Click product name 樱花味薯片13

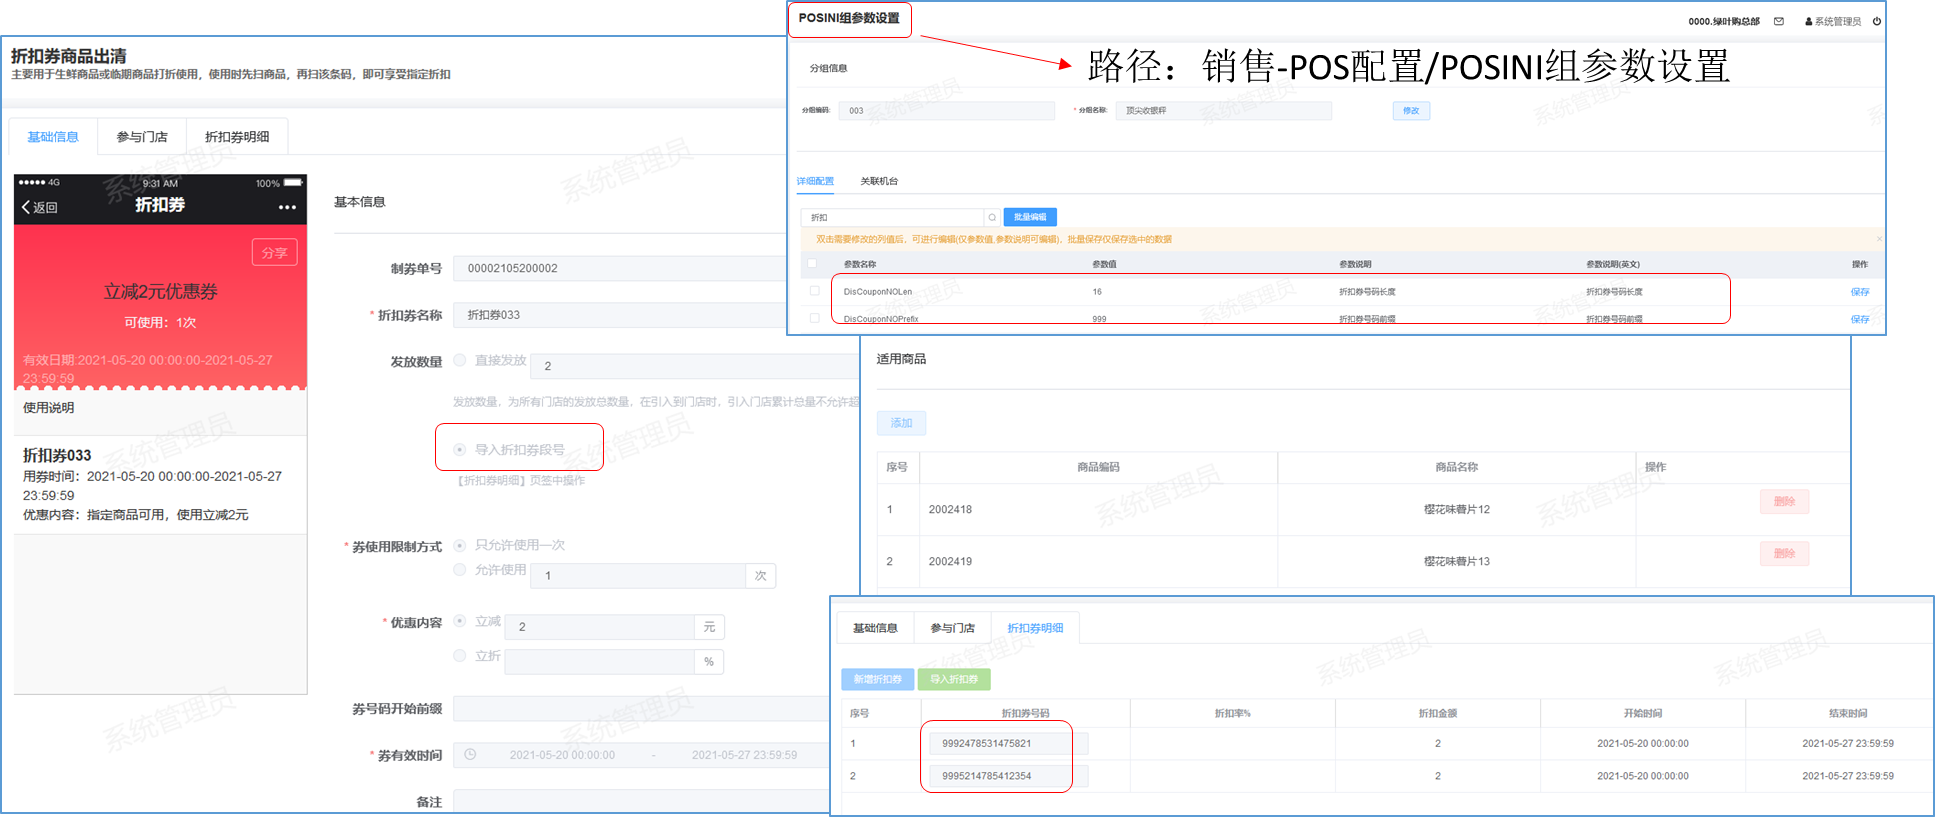pos(1456,561)
